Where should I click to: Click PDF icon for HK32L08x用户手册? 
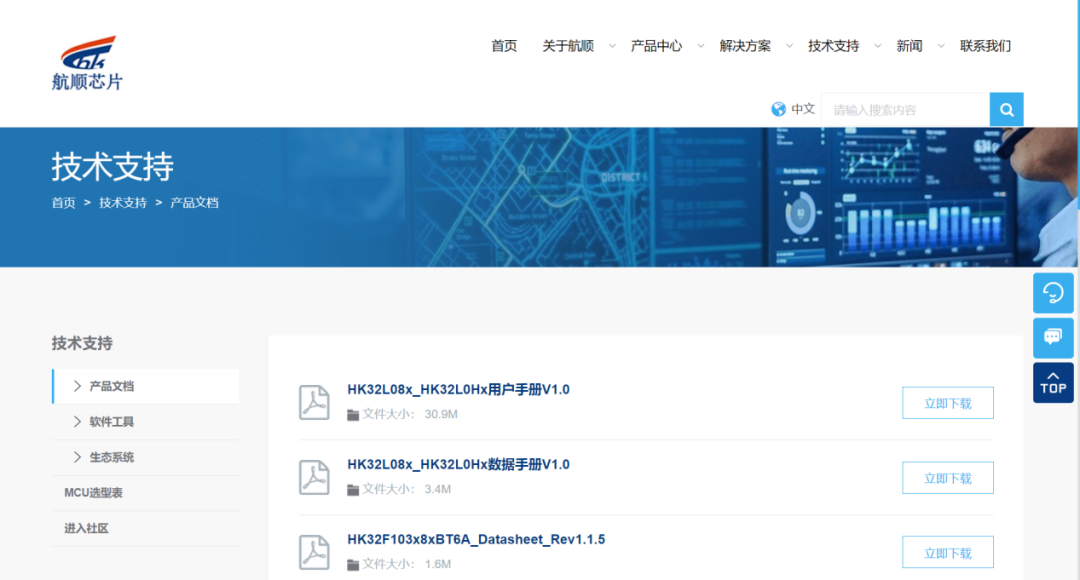pyautogui.click(x=315, y=402)
